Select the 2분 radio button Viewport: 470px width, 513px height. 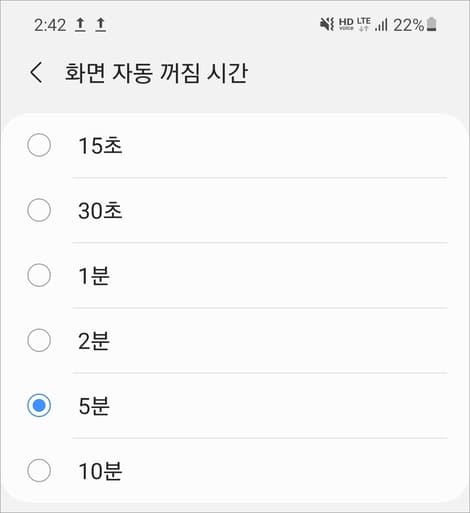click(39, 340)
